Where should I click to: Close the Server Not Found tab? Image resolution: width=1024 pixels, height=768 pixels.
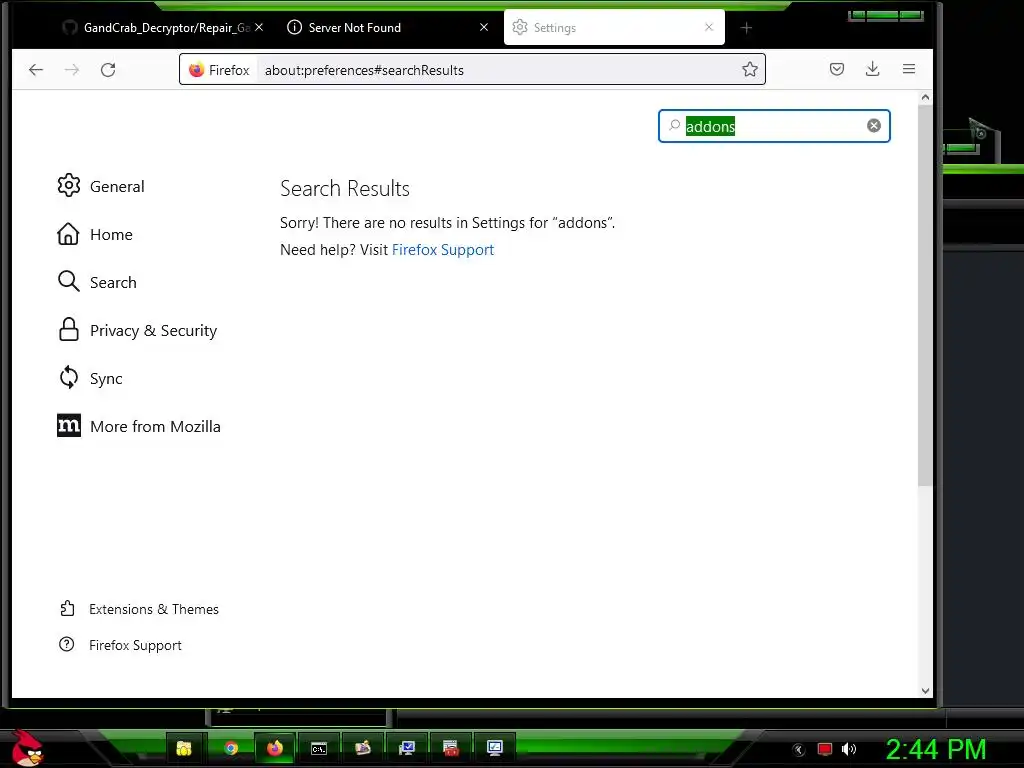[x=484, y=27]
